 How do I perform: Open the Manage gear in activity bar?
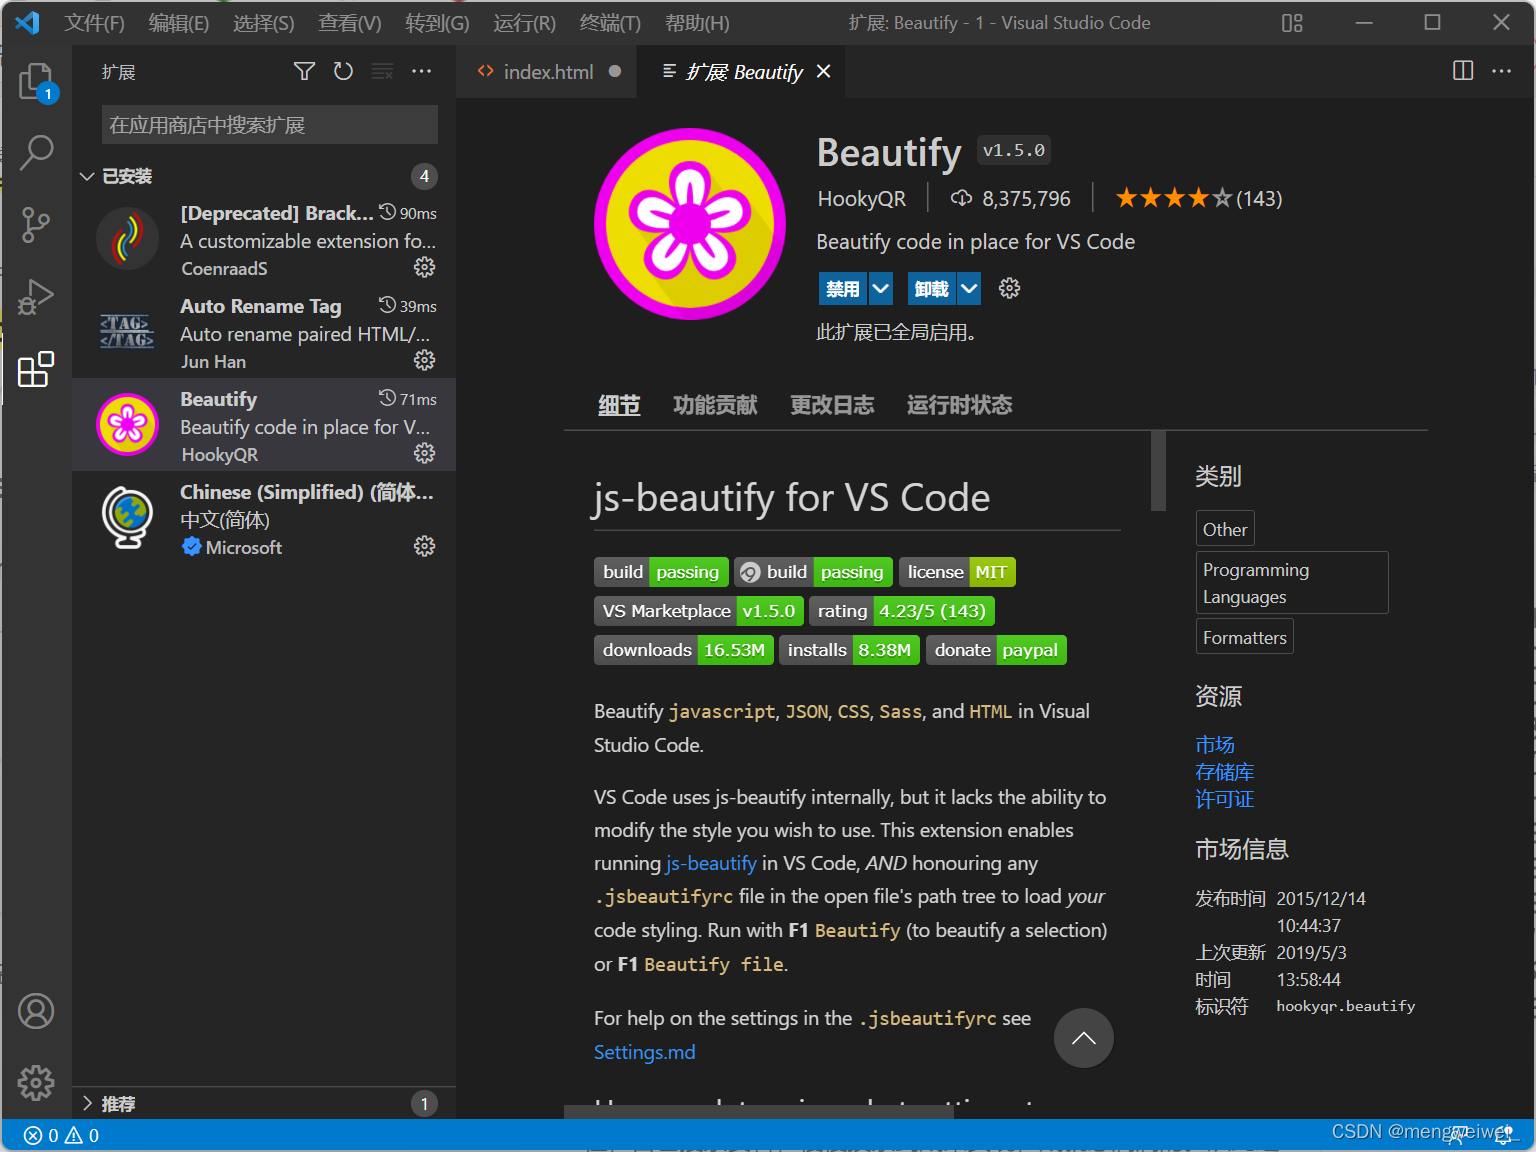[x=36, y=1082]
